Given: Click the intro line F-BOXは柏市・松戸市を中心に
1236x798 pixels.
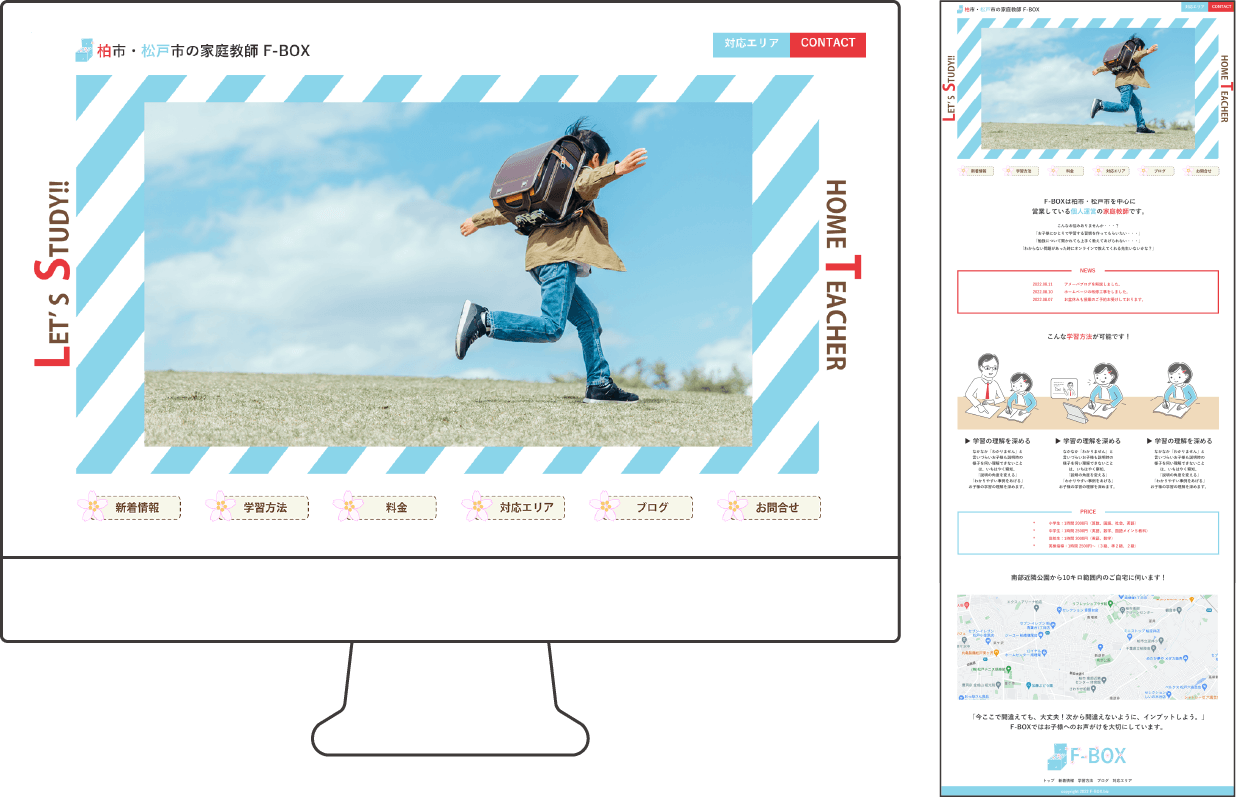Looking at the screenshot, I should click(x=1088, y=201).
